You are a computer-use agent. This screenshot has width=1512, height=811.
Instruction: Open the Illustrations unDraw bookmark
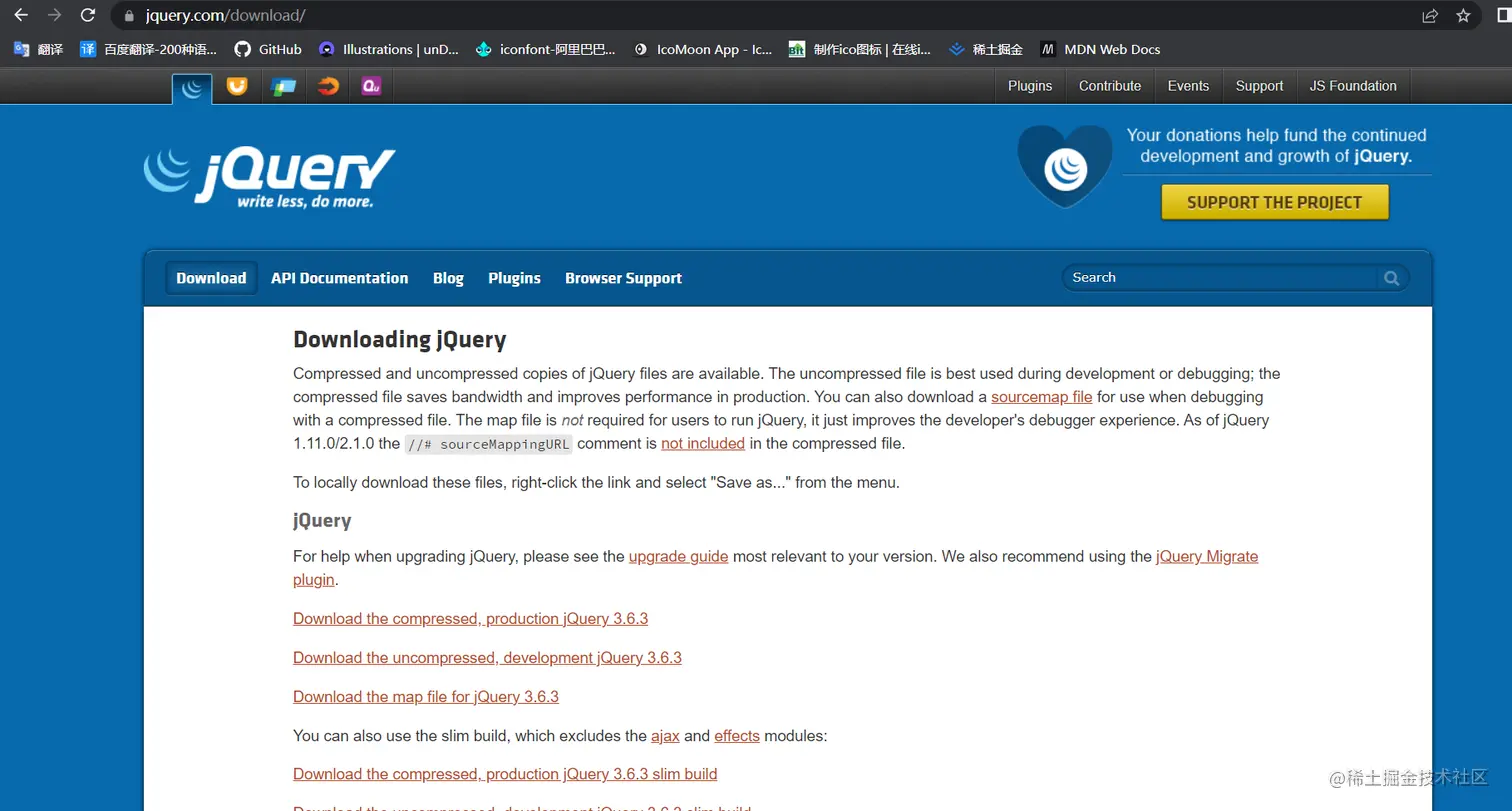coord(389,49)
